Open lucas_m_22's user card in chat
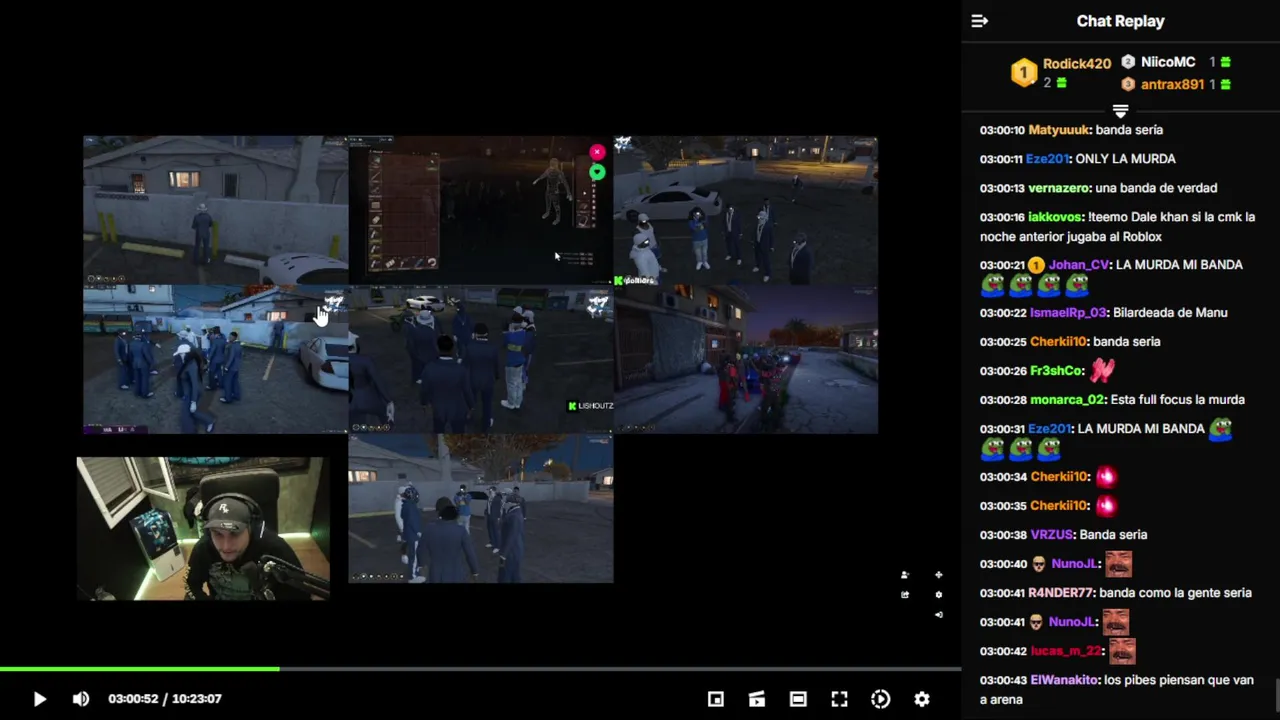 pyautogui.click(x=1066, y=651)
